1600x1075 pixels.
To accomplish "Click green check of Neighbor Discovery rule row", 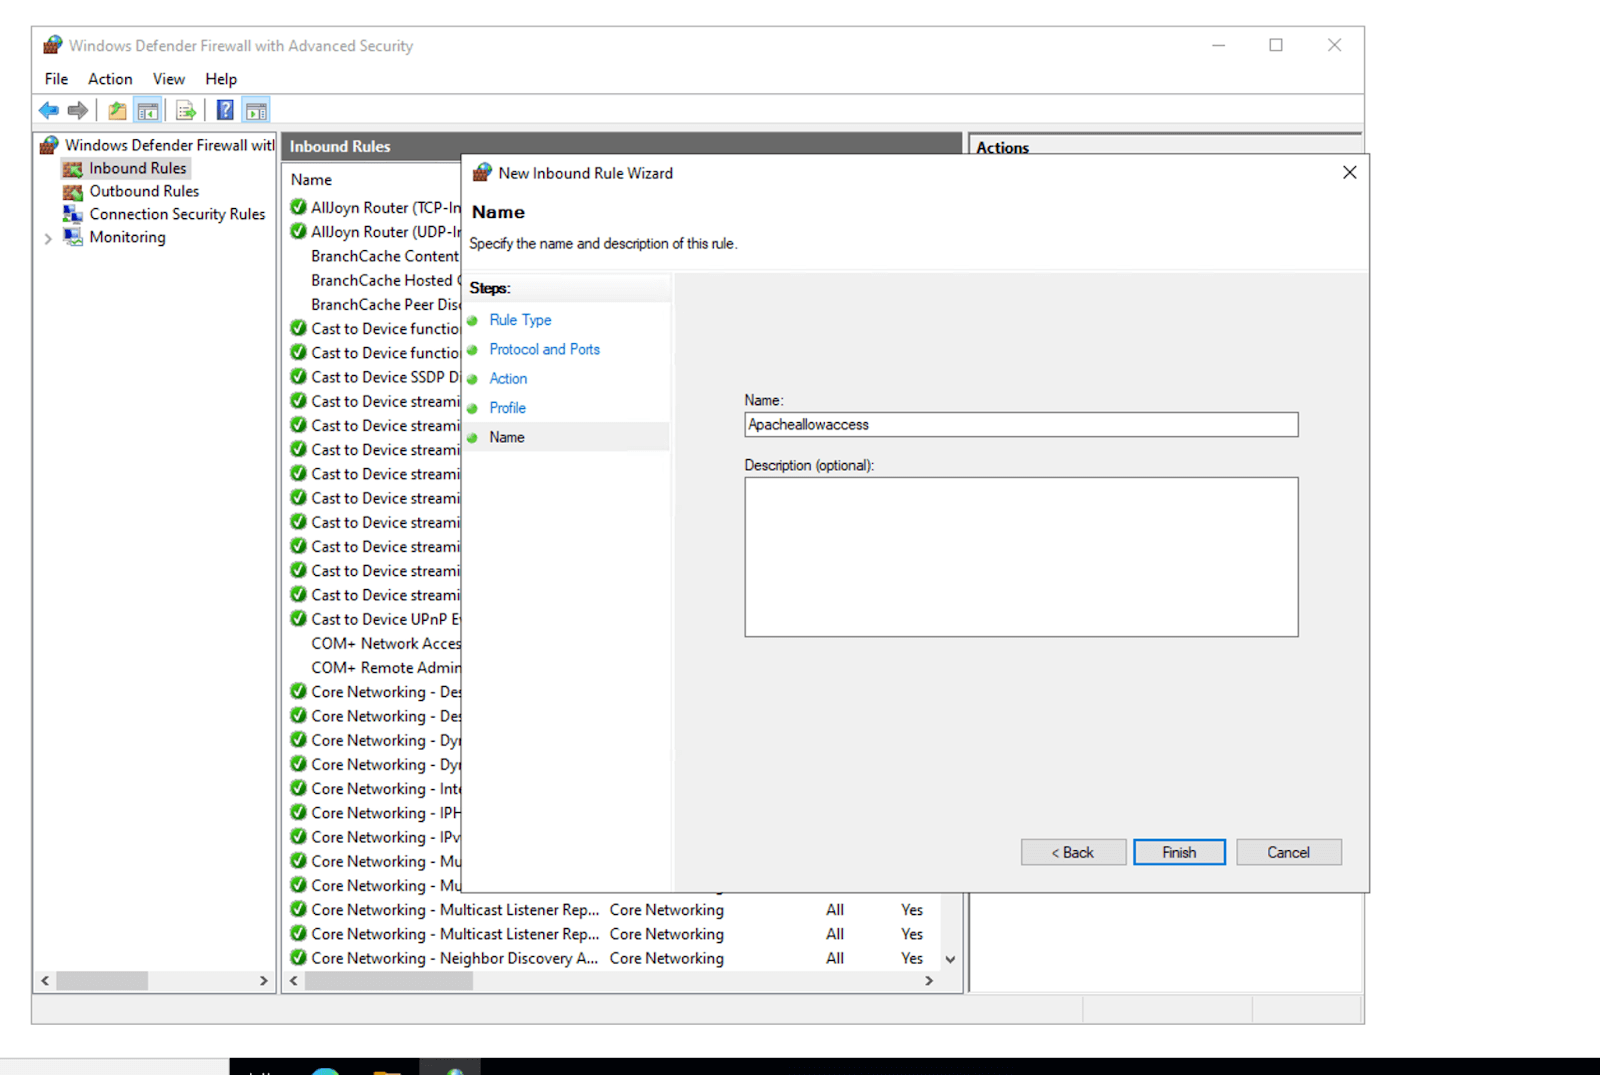I will click(298, 957).
